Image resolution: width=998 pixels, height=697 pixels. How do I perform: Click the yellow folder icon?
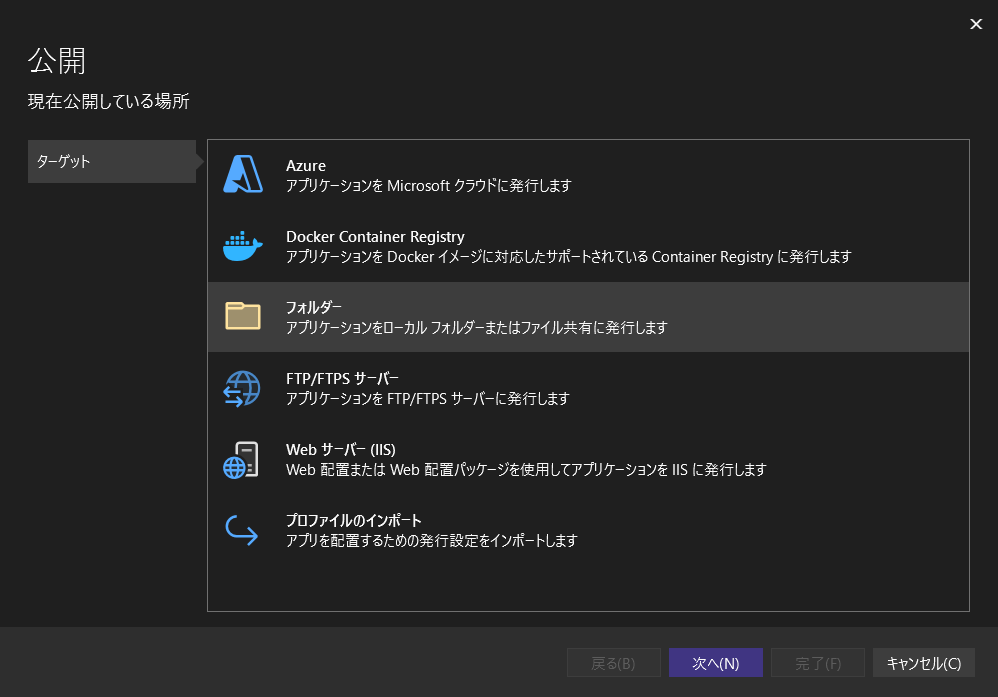click(x=242, y=316)
